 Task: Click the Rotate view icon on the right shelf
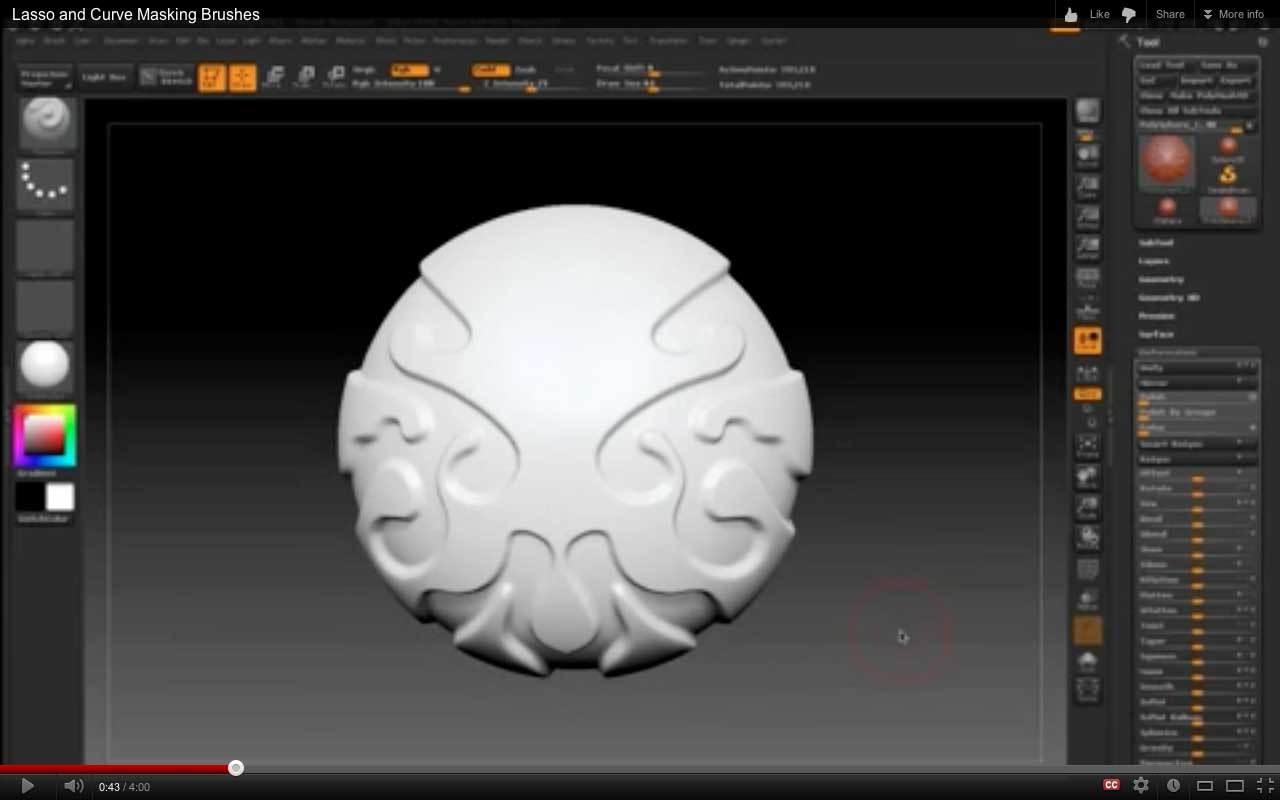pos(1088,540)
